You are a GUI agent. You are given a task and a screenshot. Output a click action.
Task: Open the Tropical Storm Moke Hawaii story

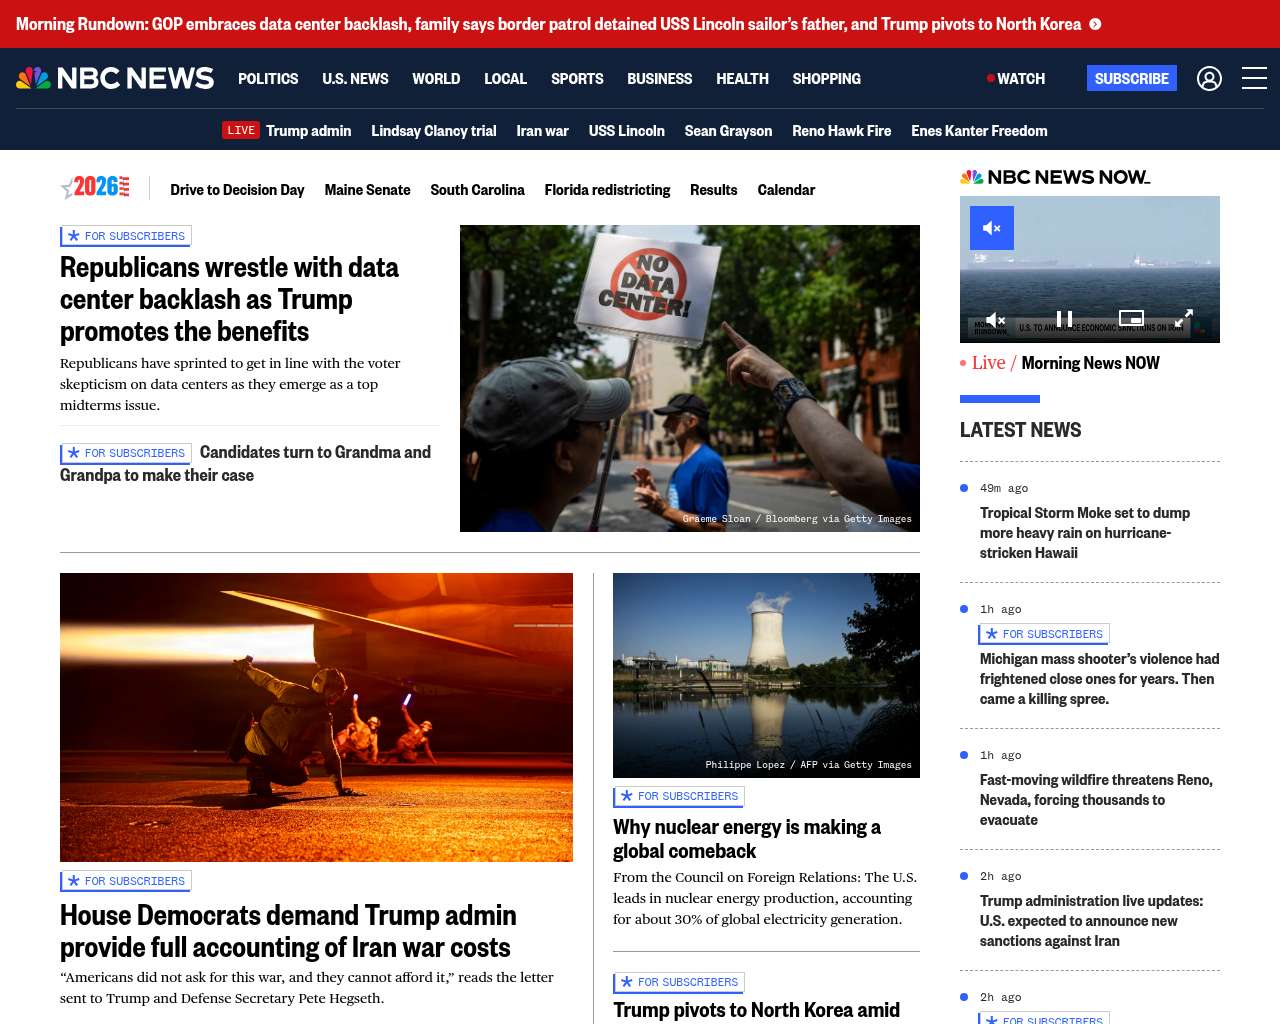tap(1085, 533)
